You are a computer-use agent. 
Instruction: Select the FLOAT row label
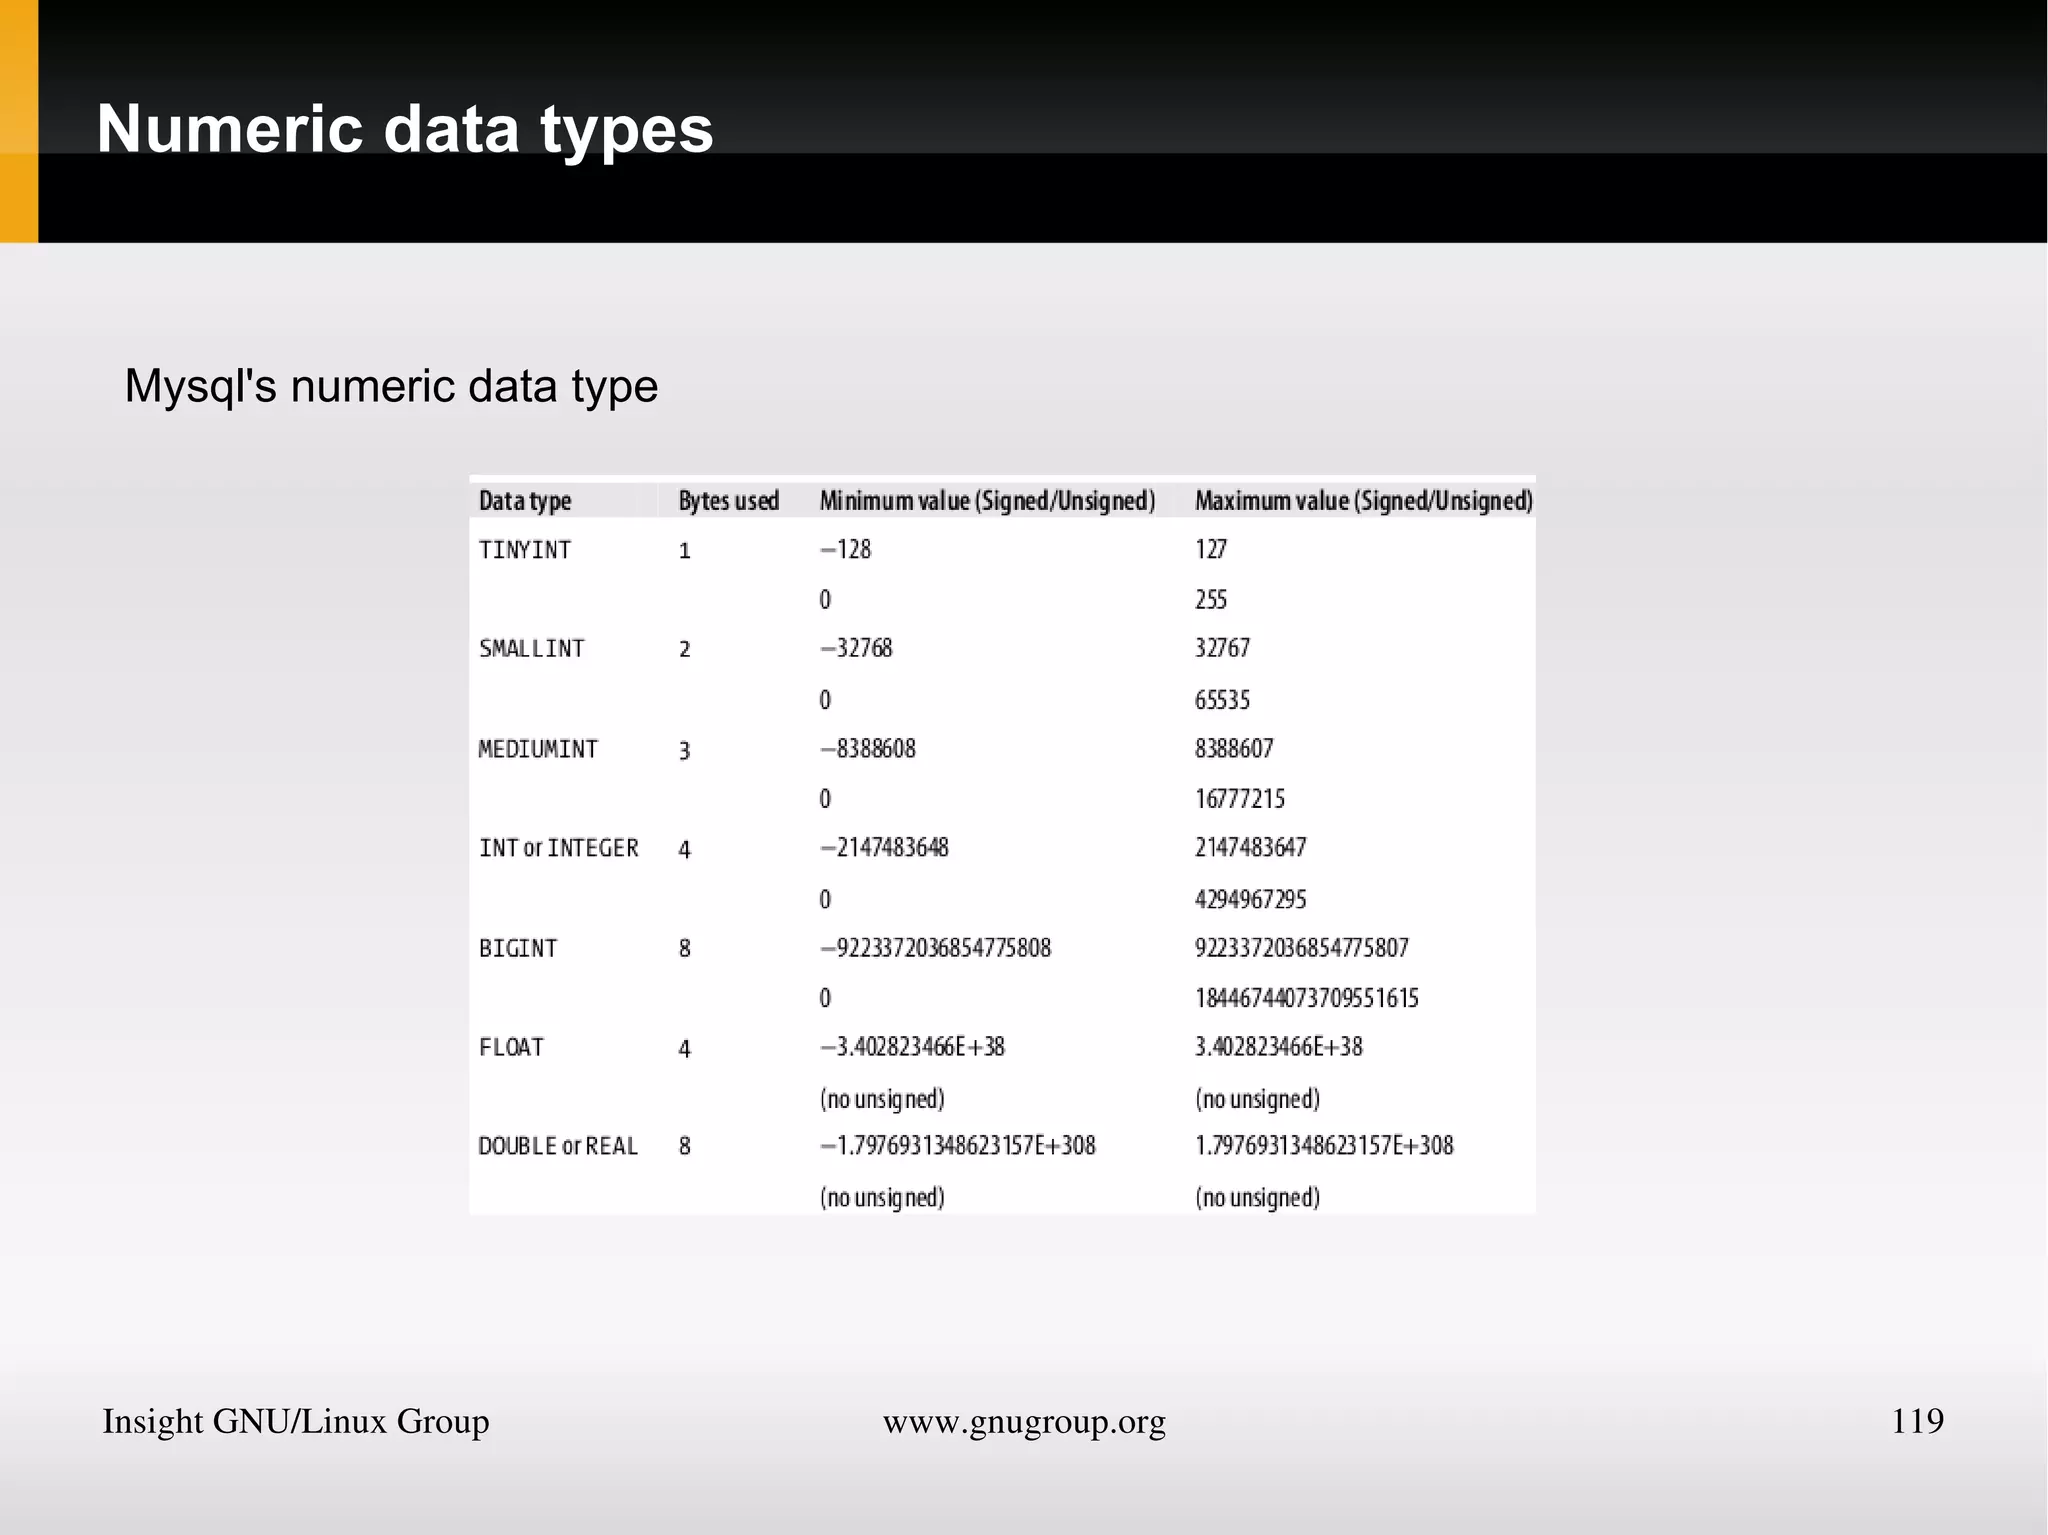coord(511,1047)
